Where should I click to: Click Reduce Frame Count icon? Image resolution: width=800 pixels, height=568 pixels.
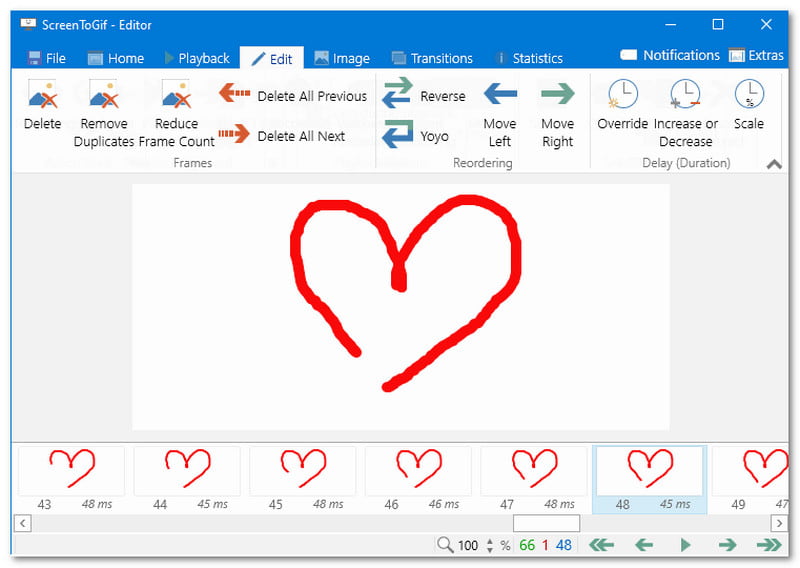pyautogui.click(x=176, y=95)
